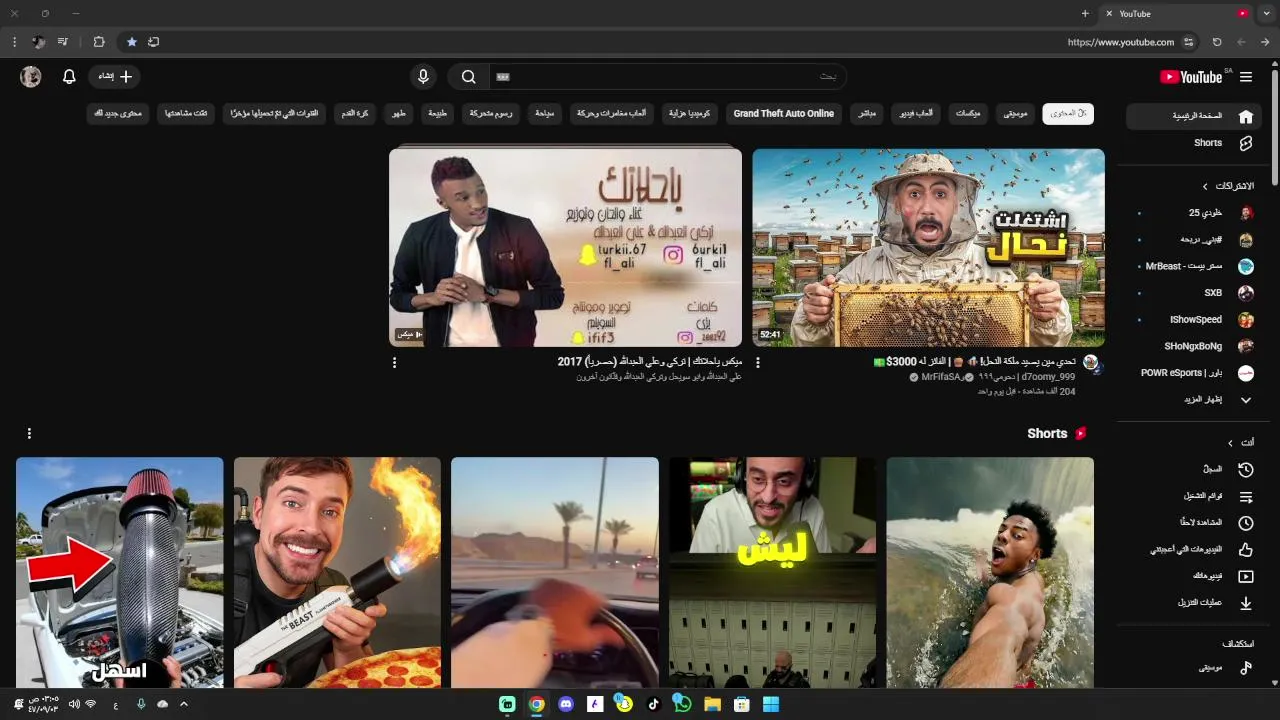Click the Create (إنشاء) button
The height and width of the screenshot is (720, 1280).
coord(114,77)
